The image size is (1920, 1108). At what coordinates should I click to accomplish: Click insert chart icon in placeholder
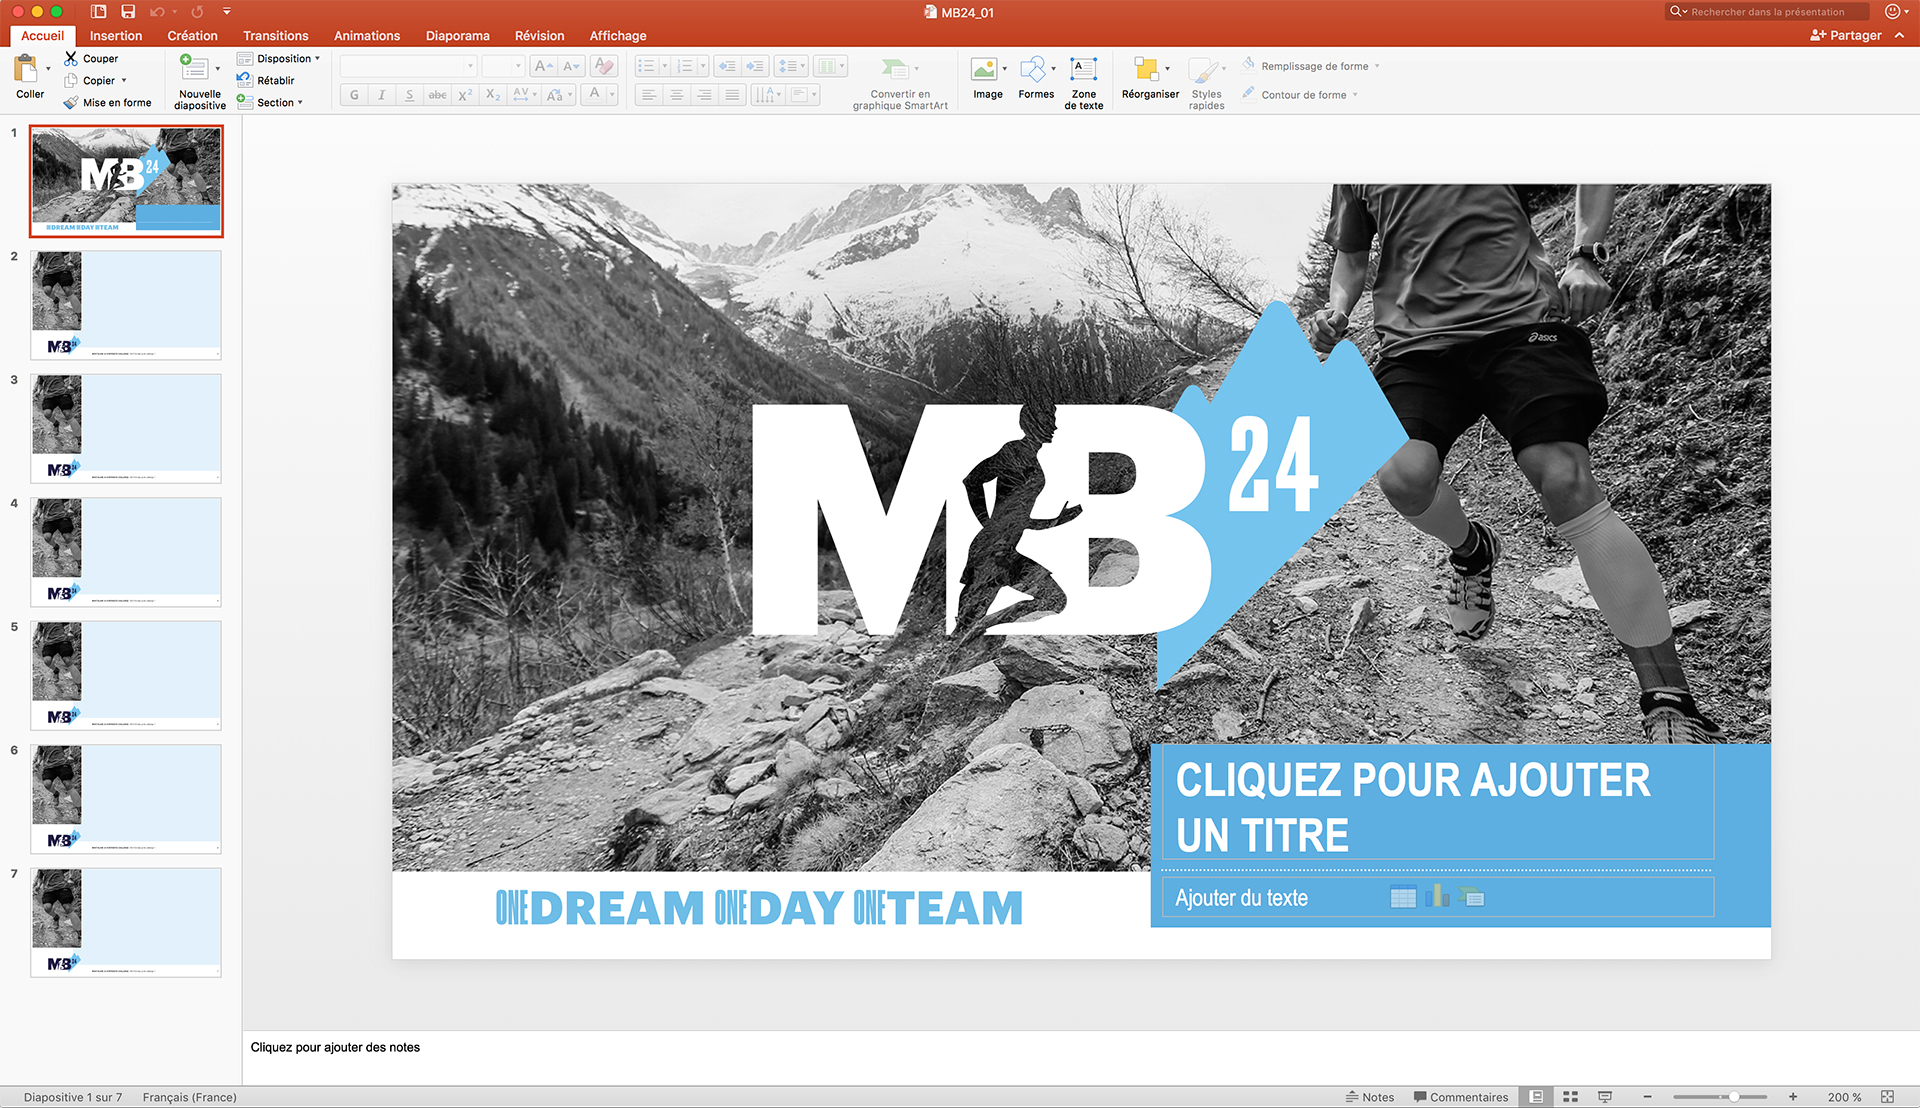pyautogui.click(x=1437, y=896)
